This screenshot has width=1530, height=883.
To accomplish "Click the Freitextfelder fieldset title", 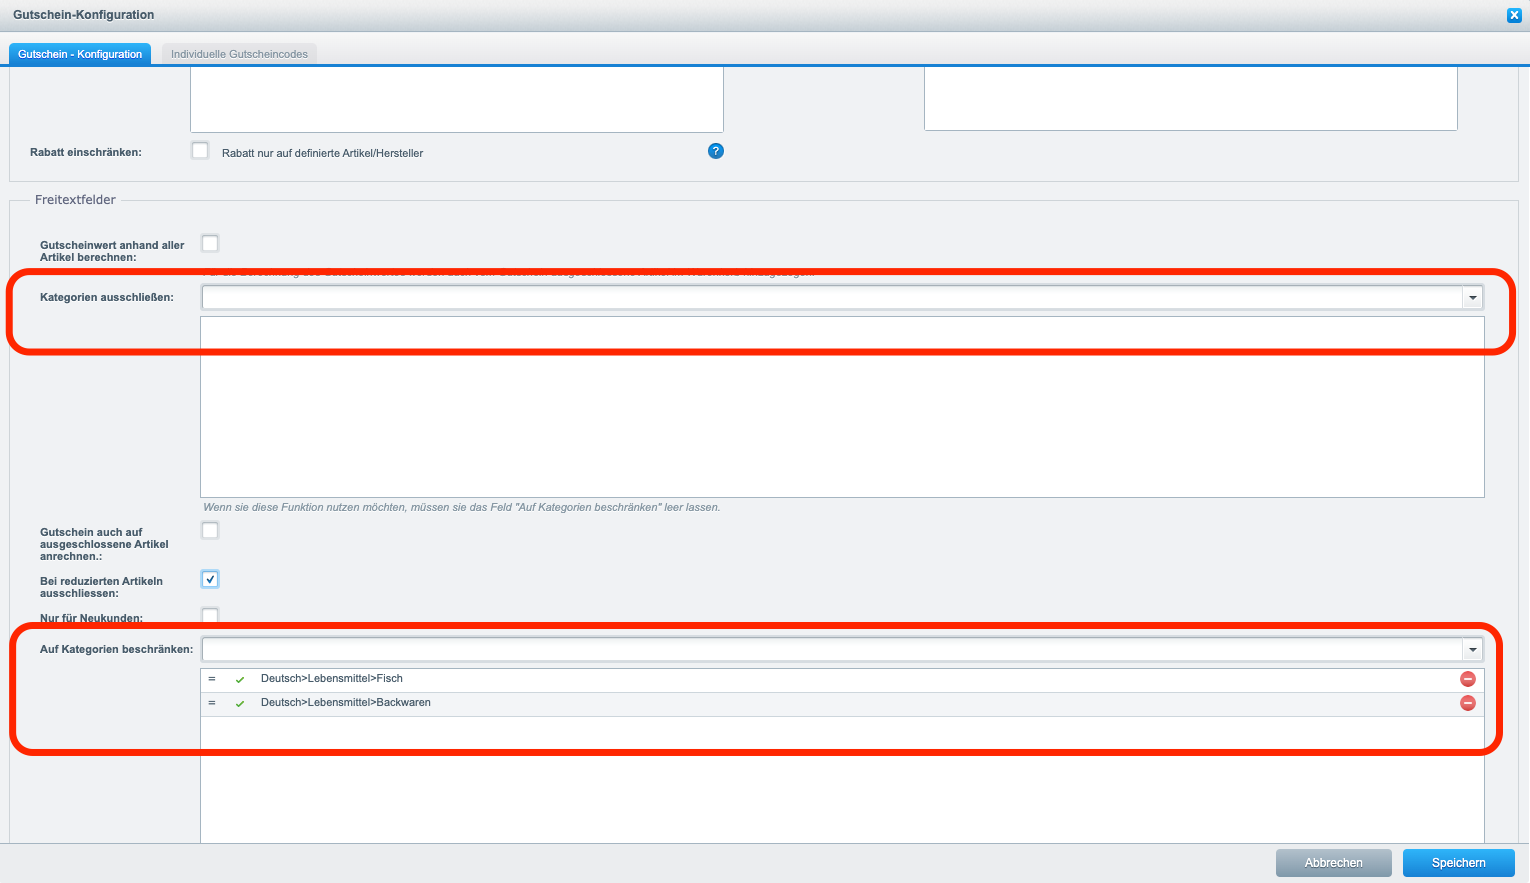I will click(x=75, y=200).
